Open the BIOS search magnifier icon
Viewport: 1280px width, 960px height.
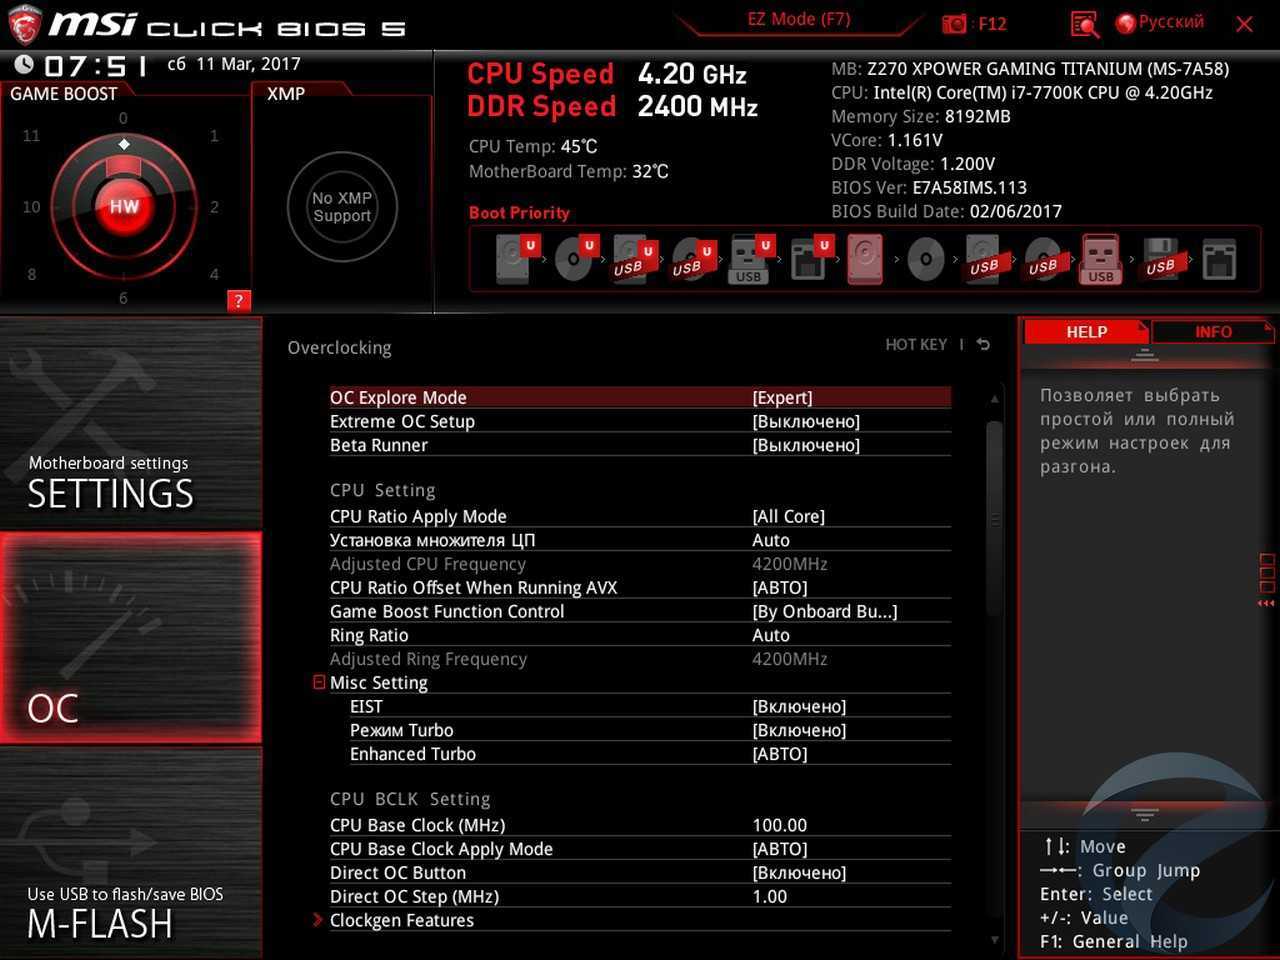click(x=1085, y=24)
